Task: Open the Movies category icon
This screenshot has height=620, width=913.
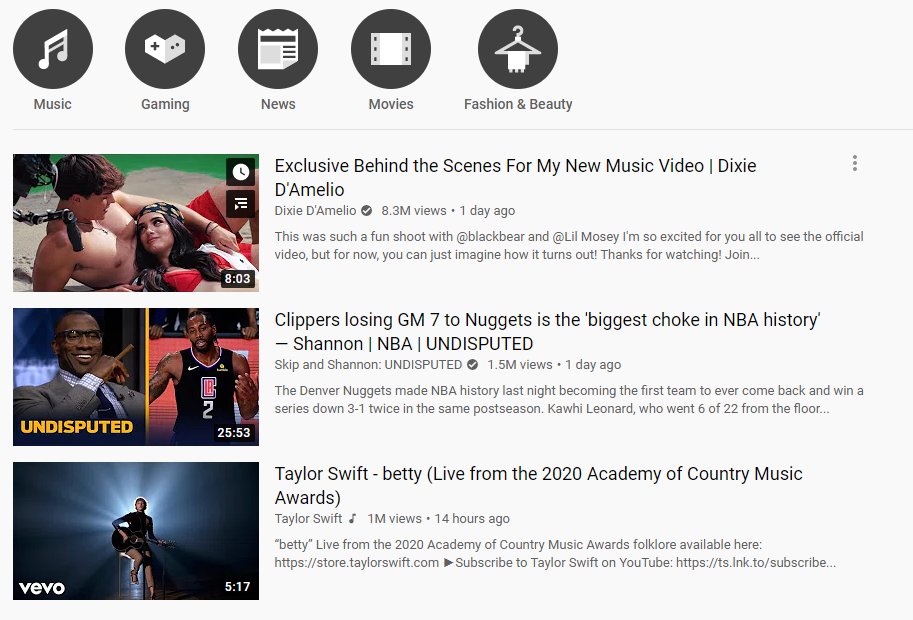Action: pos(391,49)
